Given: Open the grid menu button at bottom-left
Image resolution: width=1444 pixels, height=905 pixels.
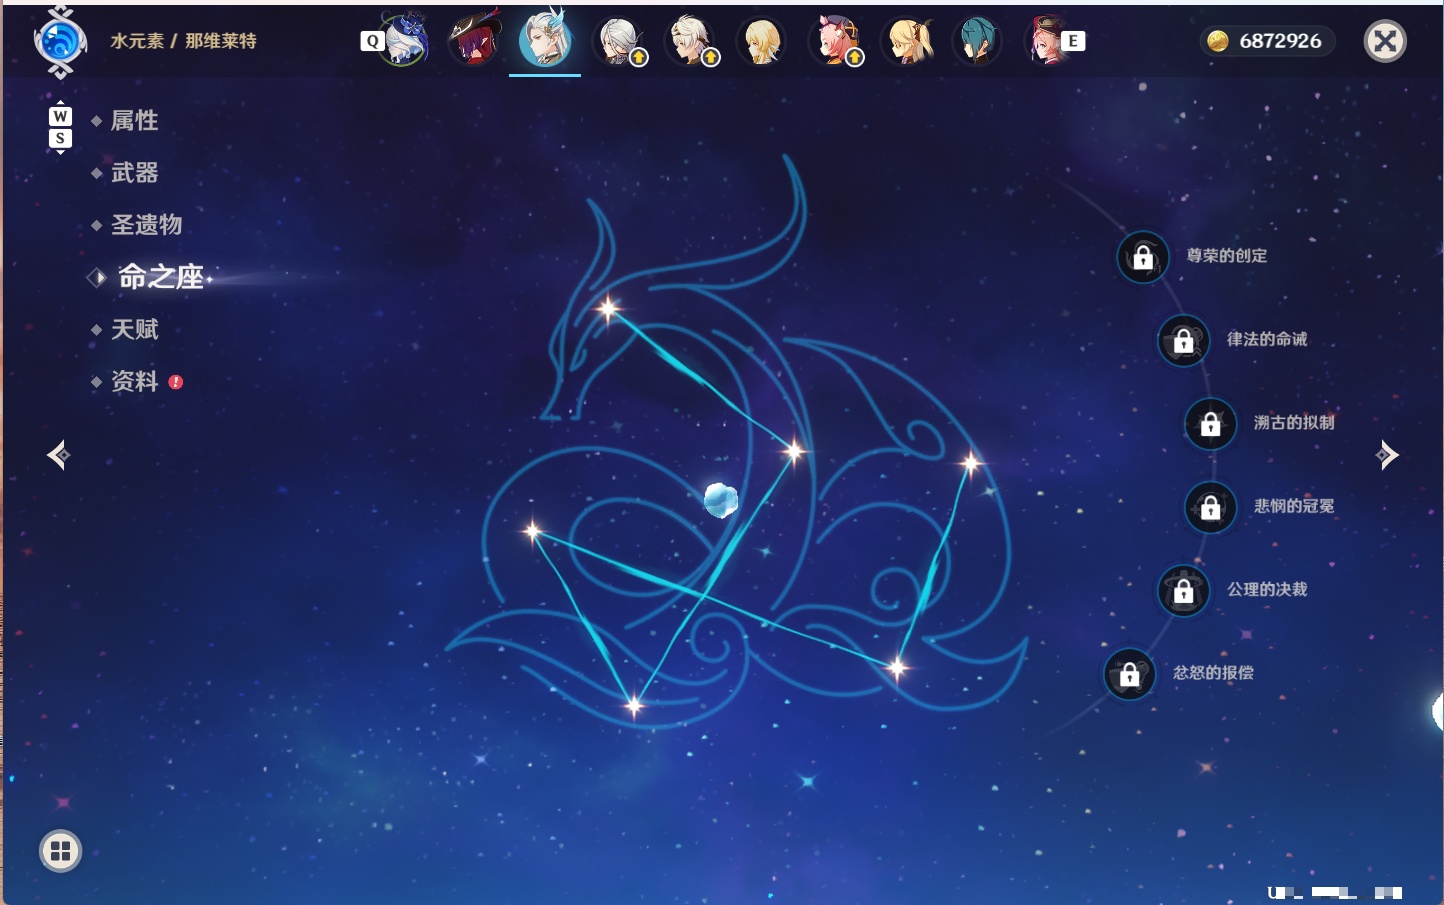Looking at the screenshot, I should pos(60,851).
